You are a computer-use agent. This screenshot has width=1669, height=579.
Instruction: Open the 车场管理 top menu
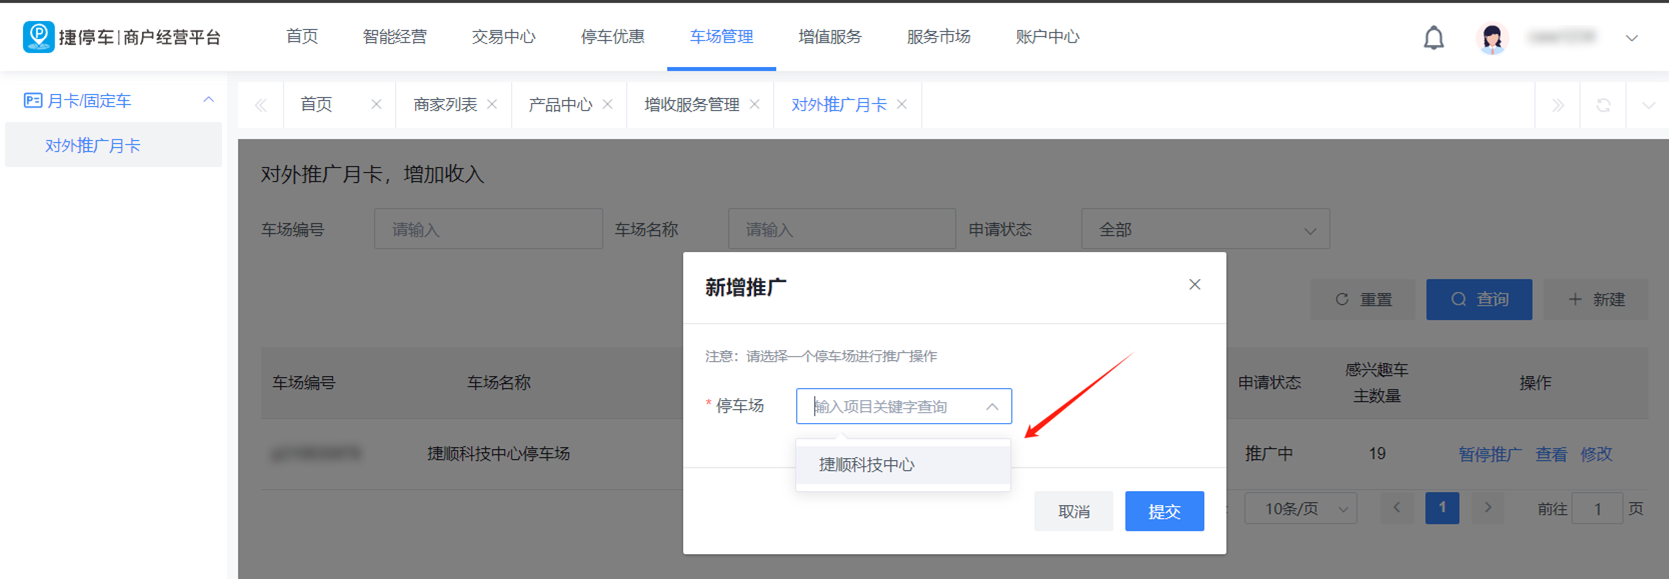[721, 37]
